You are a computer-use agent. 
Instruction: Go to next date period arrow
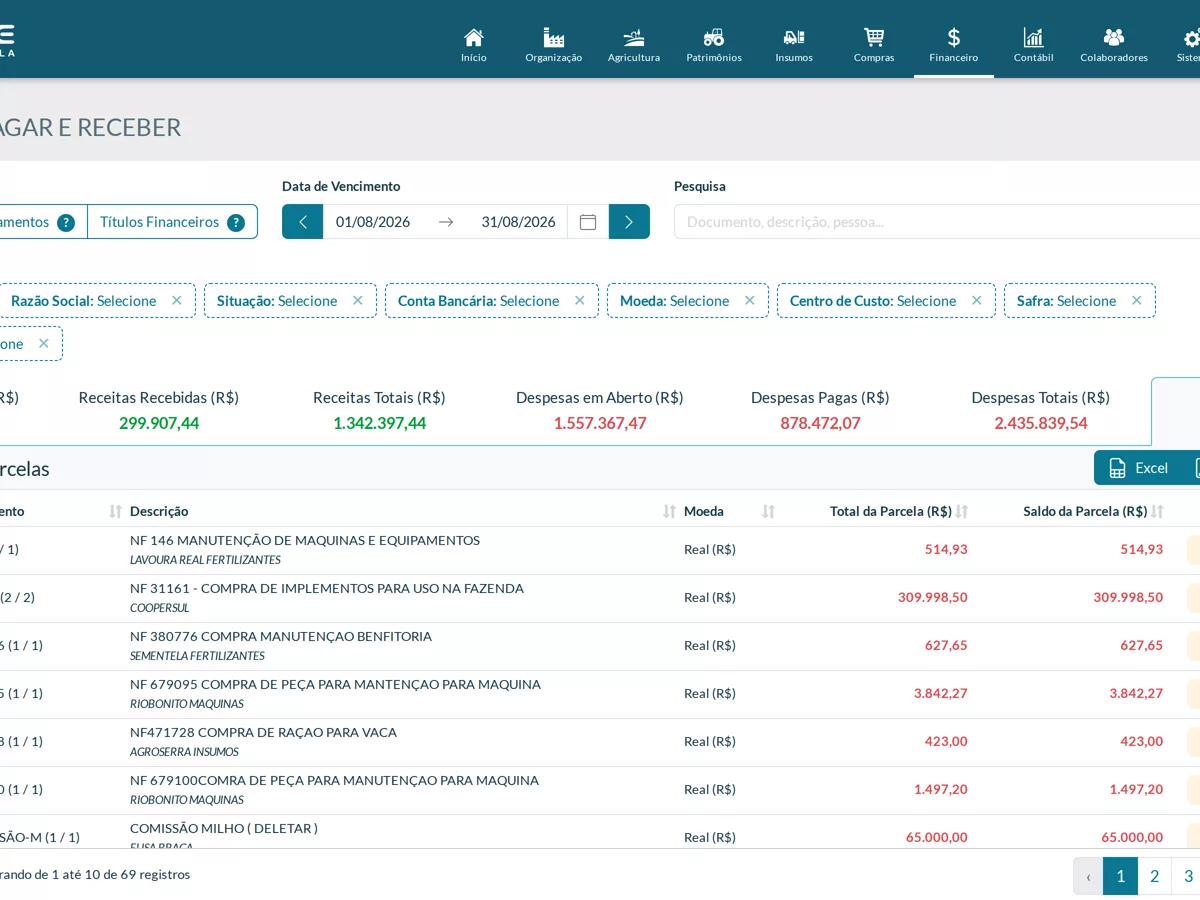tap(629, 222)
